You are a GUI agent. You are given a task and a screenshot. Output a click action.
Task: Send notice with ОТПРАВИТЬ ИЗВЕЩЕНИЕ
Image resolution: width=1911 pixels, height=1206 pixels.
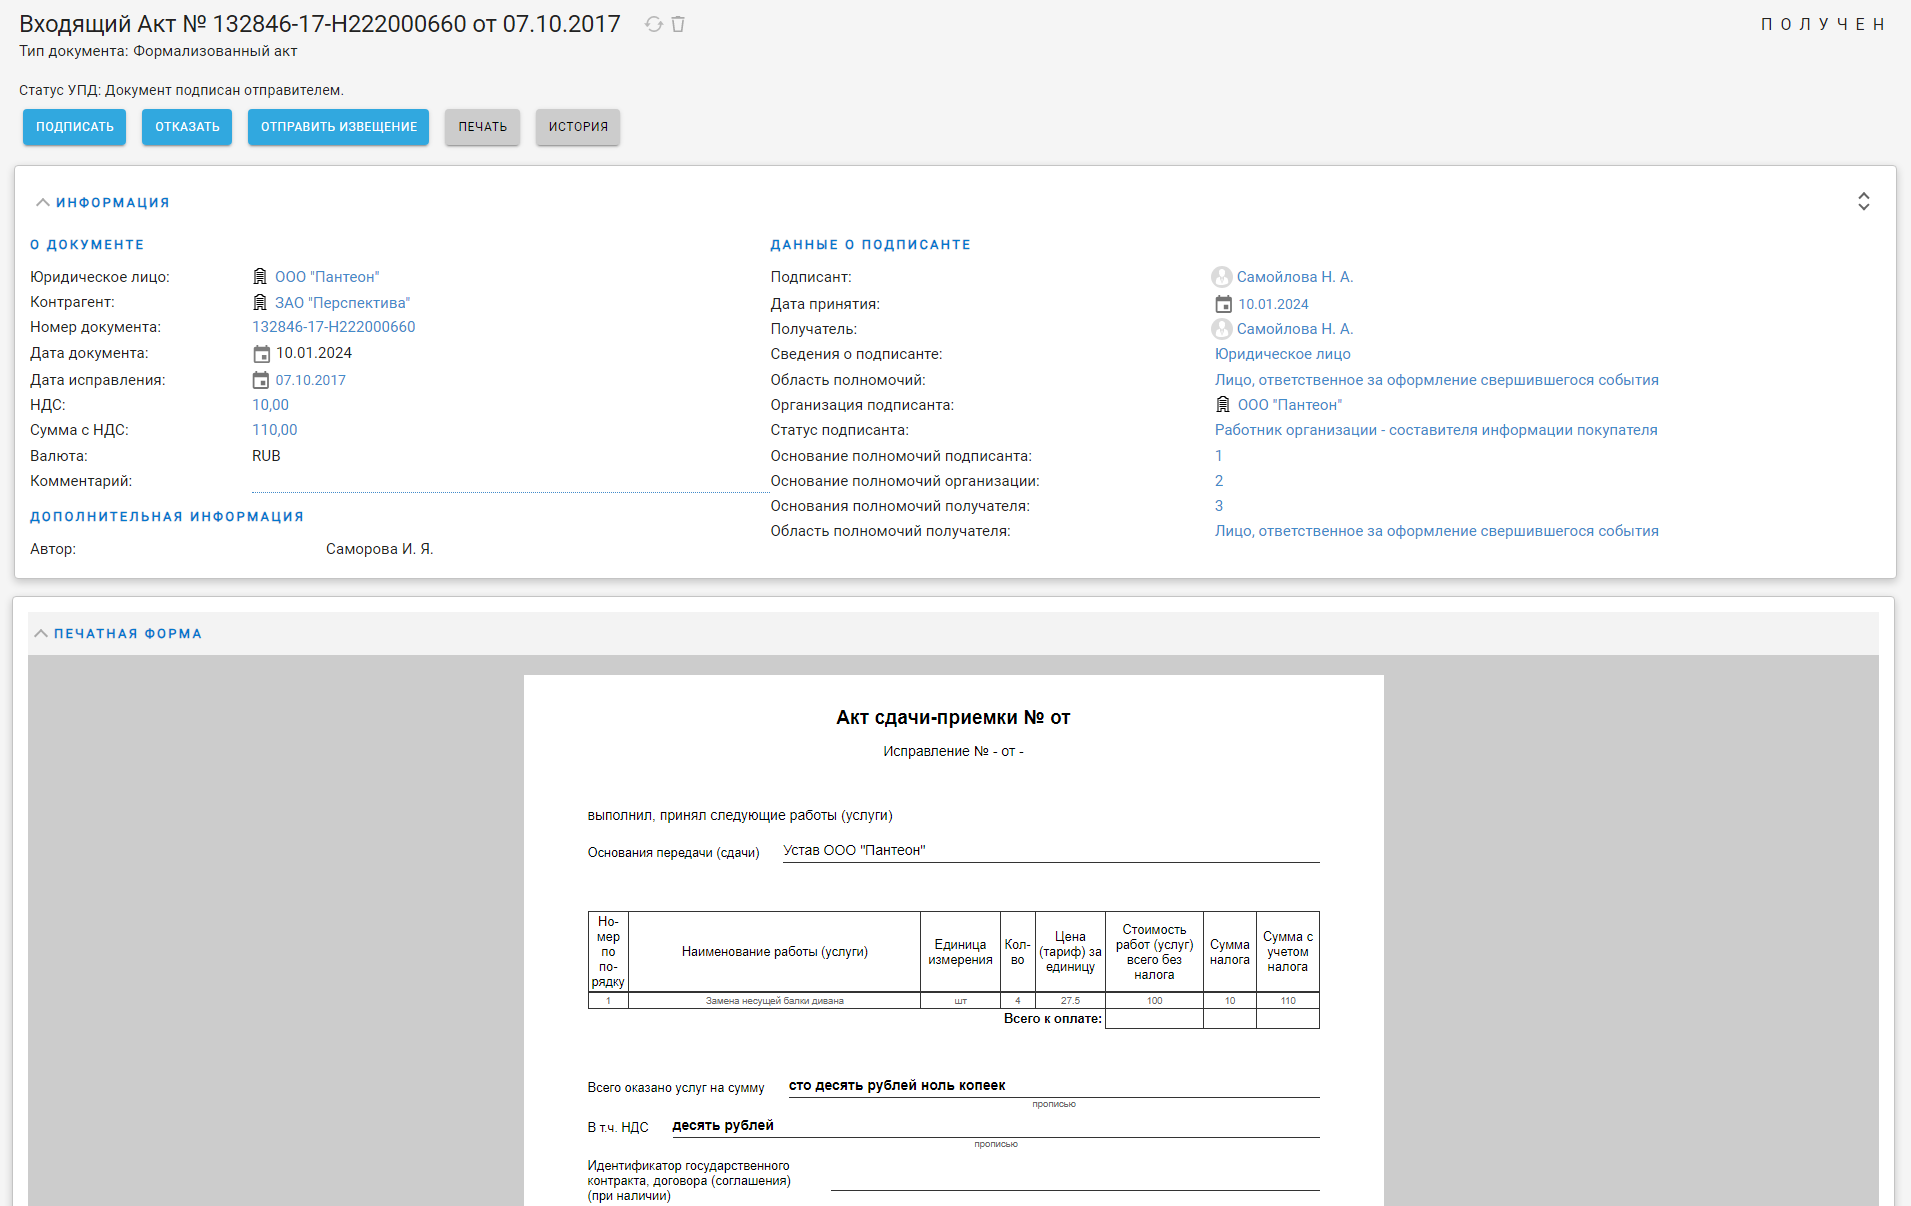(x=339, y=127)
